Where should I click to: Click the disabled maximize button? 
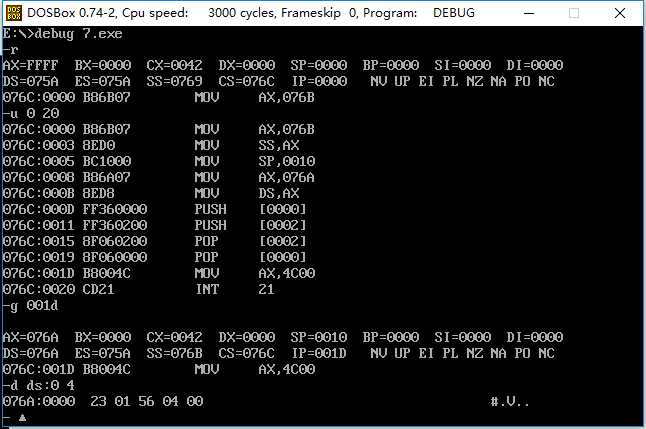pos(574,13)
